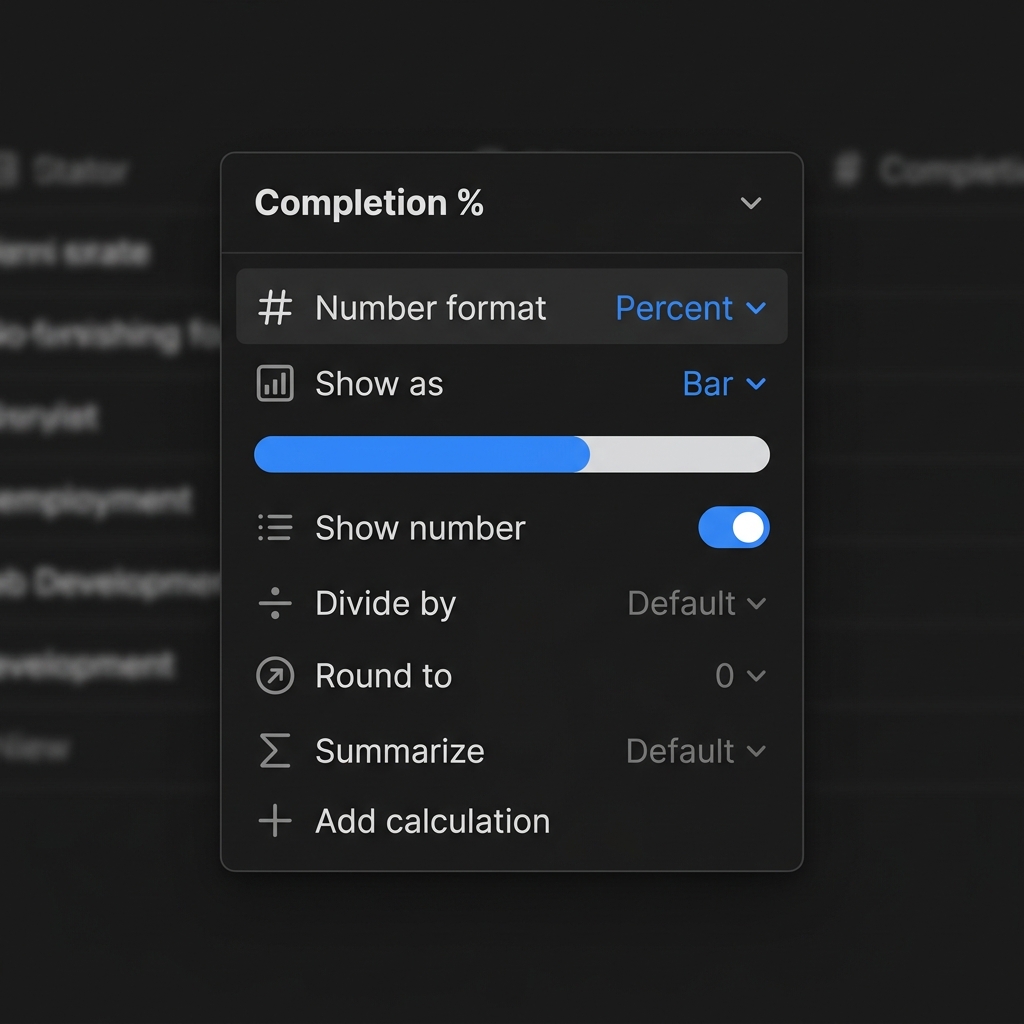This screenshot has height=1024, width=1024.
Task: Click the bar chart icon beside Show as
Action: pos(275,383)
